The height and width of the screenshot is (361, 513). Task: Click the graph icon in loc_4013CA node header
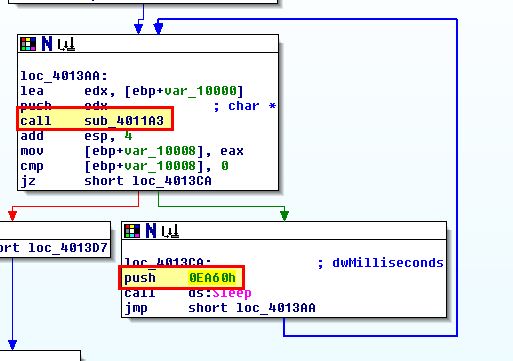pos(170,231)
